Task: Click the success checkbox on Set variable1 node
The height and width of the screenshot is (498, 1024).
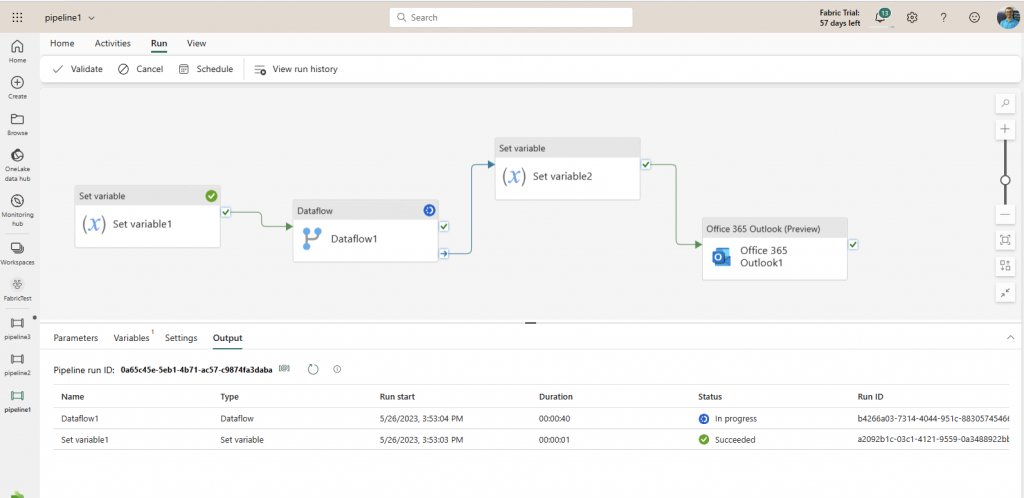Action: click(226, 212)
